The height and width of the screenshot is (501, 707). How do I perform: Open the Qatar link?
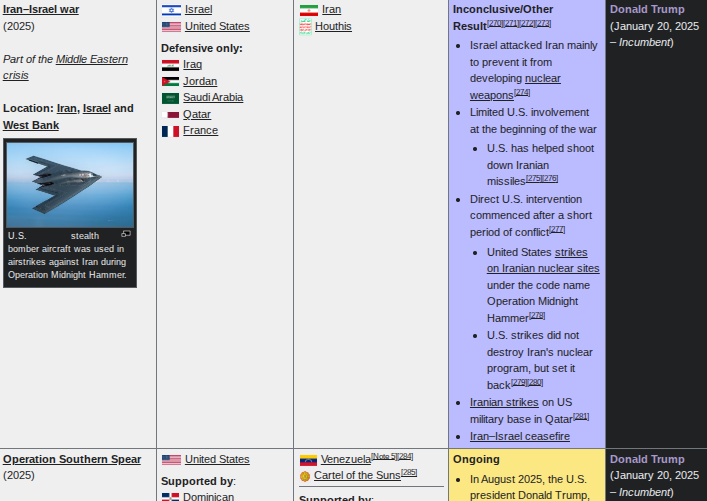click(x=197, y=115)
